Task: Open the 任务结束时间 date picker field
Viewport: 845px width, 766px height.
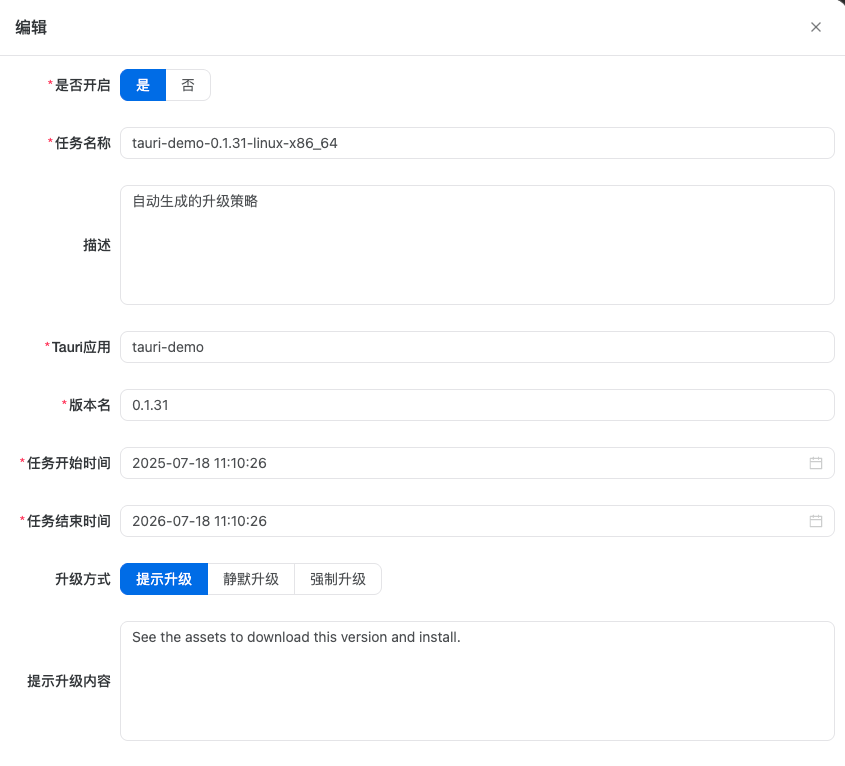Action: (x=460, y=521)
